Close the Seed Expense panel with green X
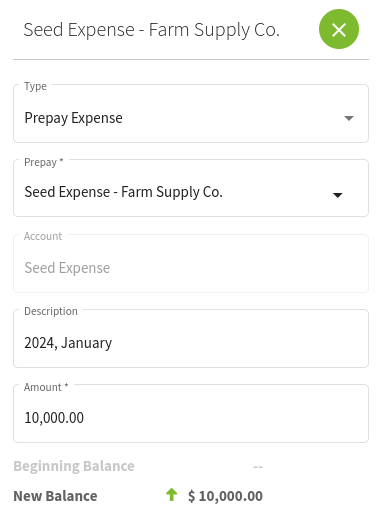 point(338,29)
